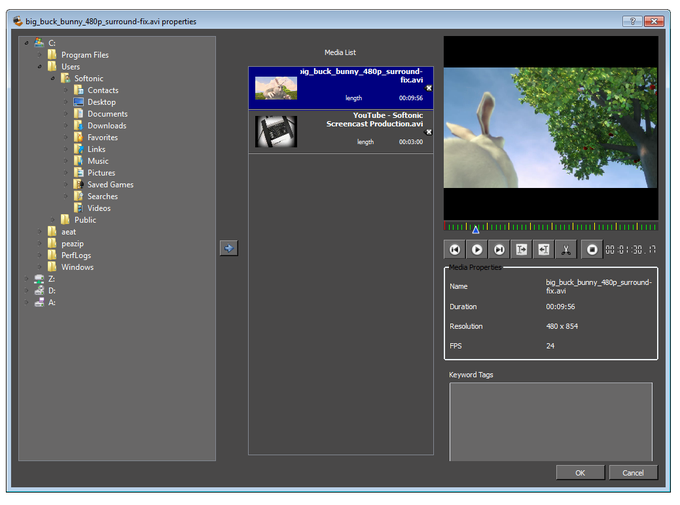
Task: Click the A: floppy drive icon
Action: tap(39, 302)
